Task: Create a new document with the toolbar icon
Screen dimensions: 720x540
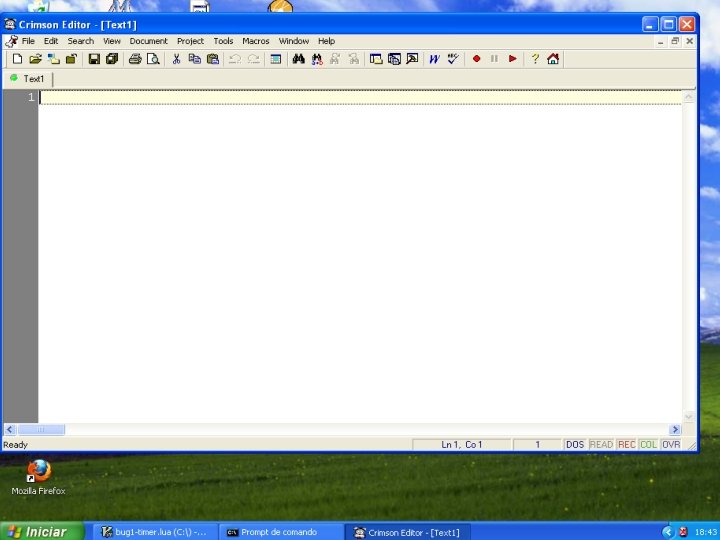Action: pos(17,59)
